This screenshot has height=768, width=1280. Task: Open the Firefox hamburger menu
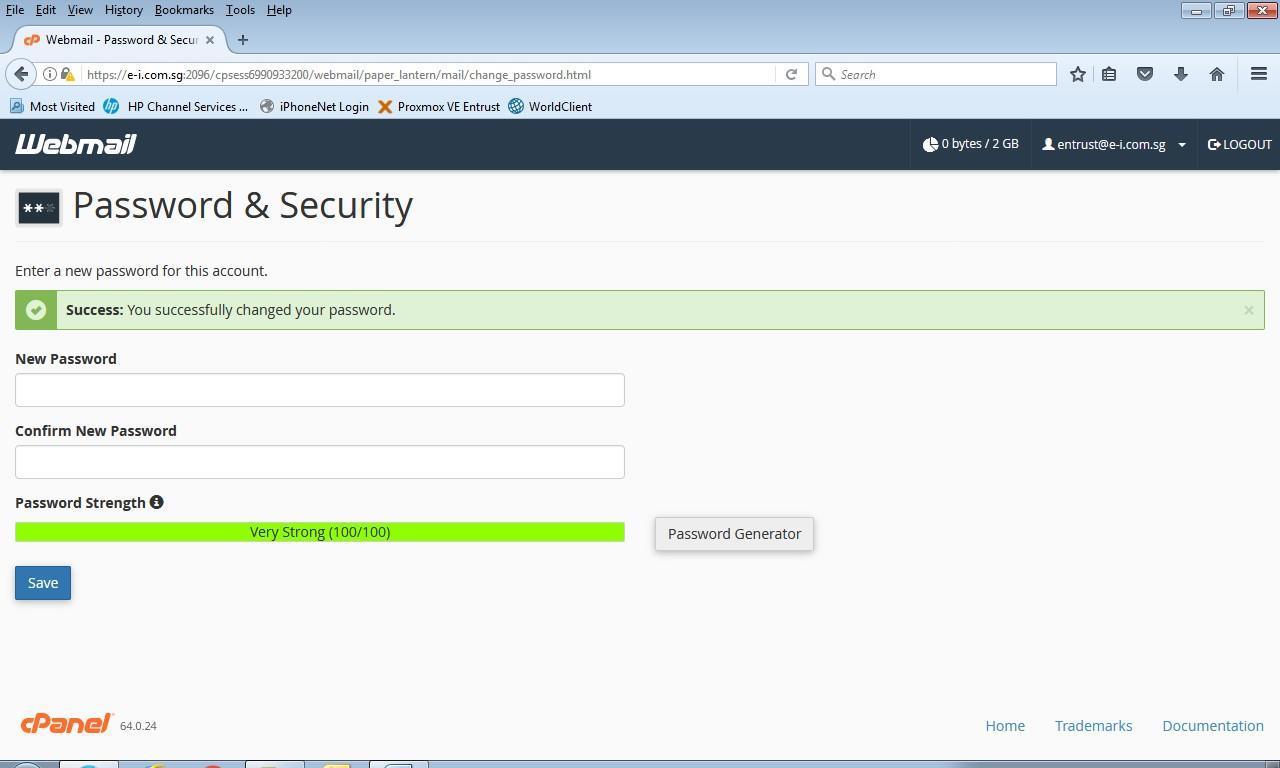click(1259, 74)
